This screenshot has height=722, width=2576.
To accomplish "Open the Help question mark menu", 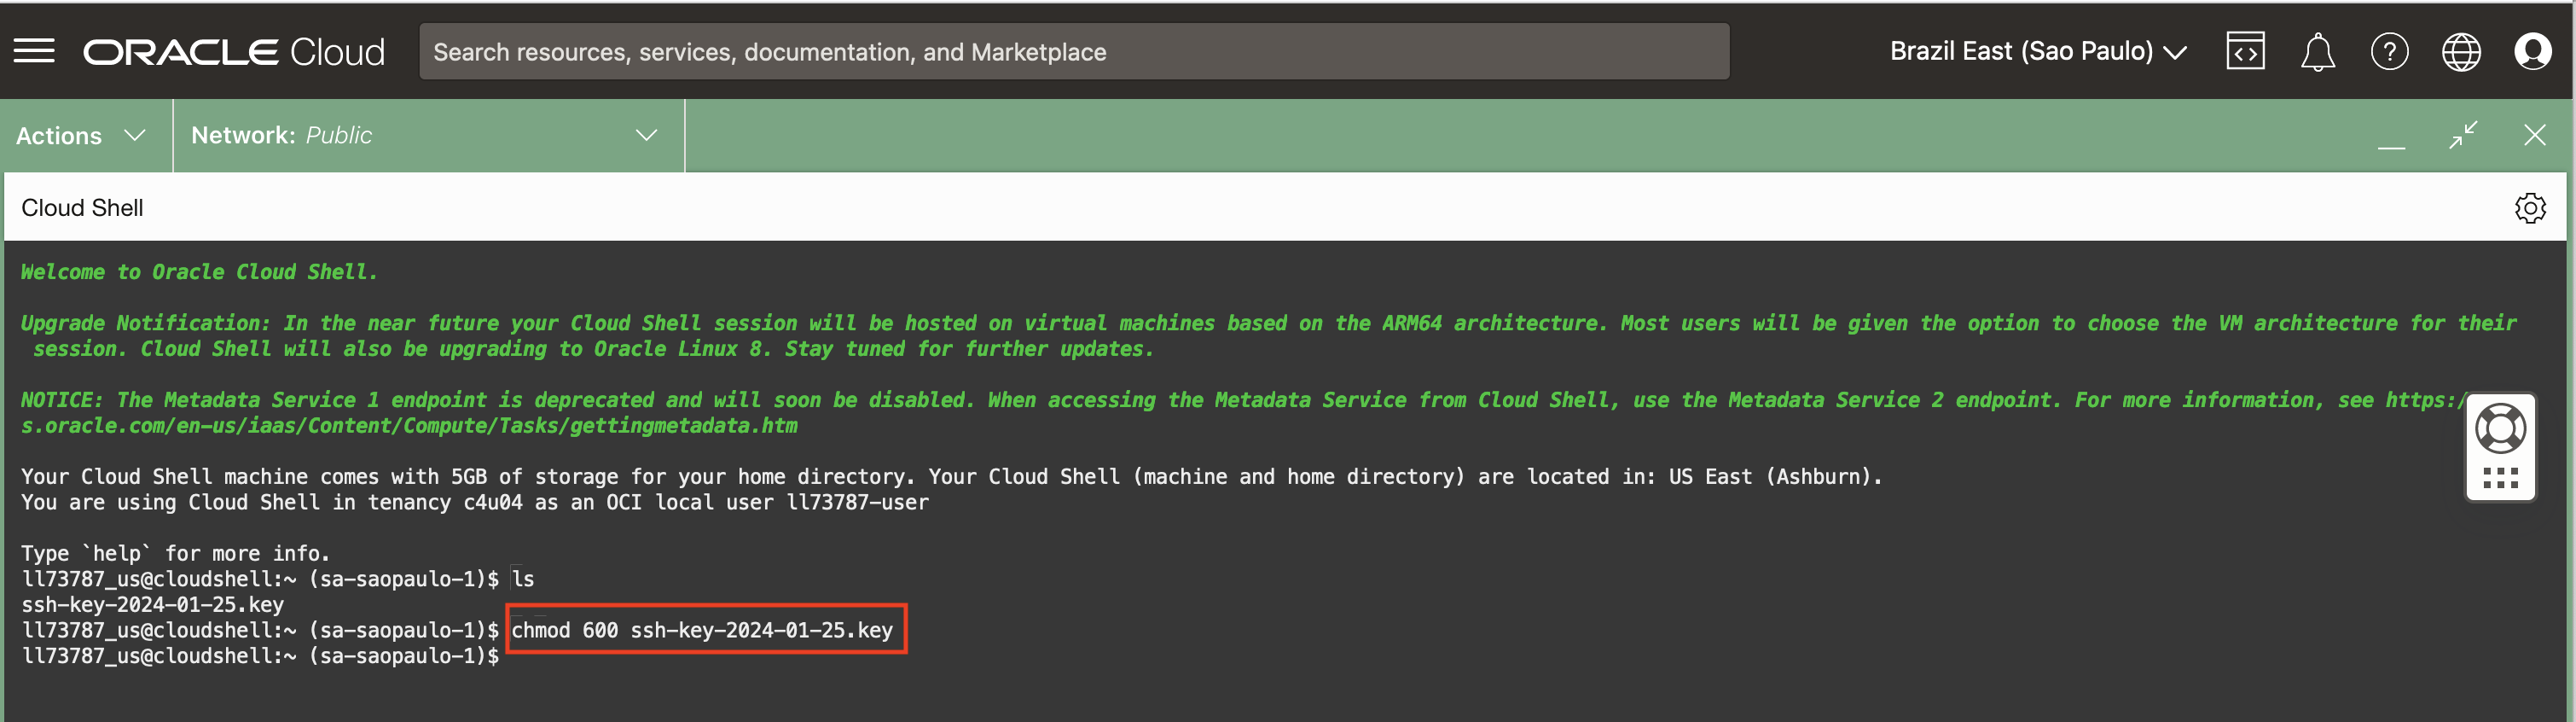I will tap(2389, 52).
